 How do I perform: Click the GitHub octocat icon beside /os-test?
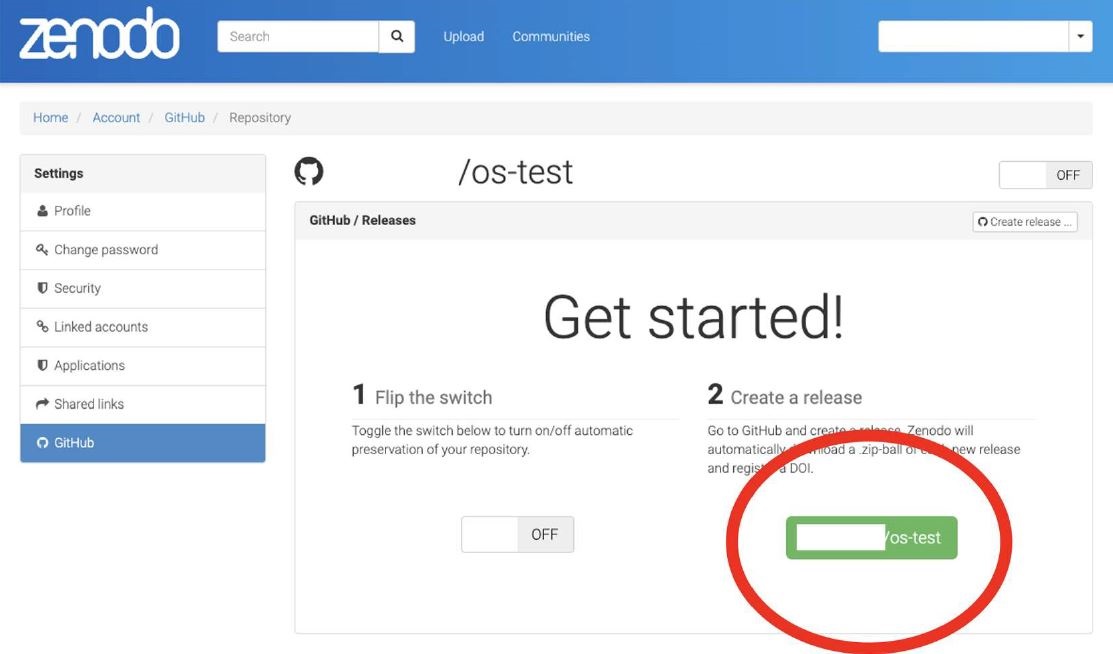coord(309,172)
